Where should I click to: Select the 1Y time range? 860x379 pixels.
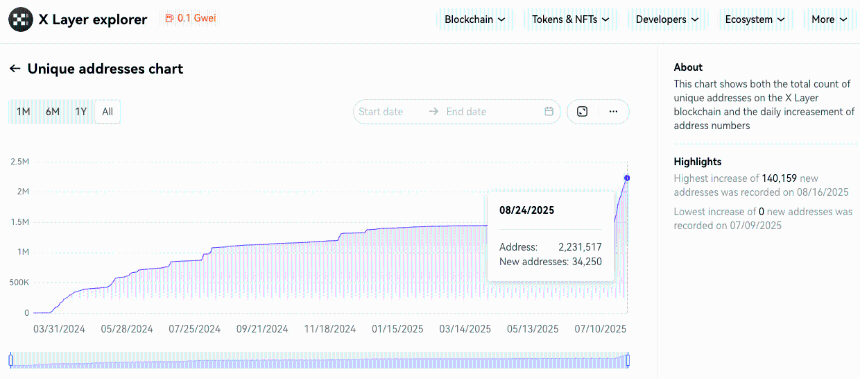coord(81,111)
